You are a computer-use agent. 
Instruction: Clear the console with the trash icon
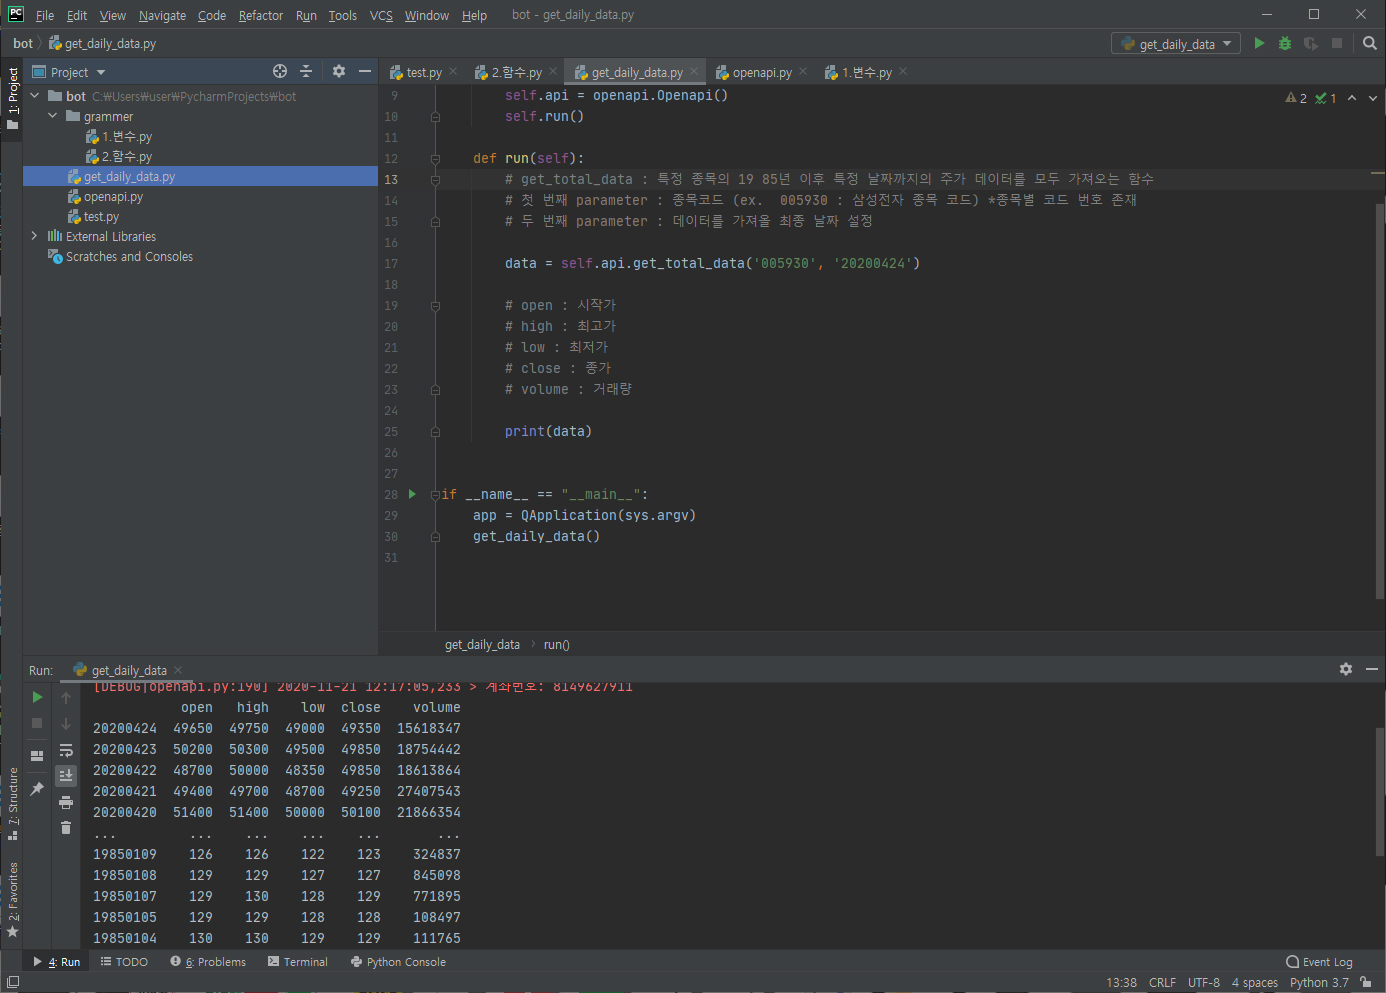[66, 828]
